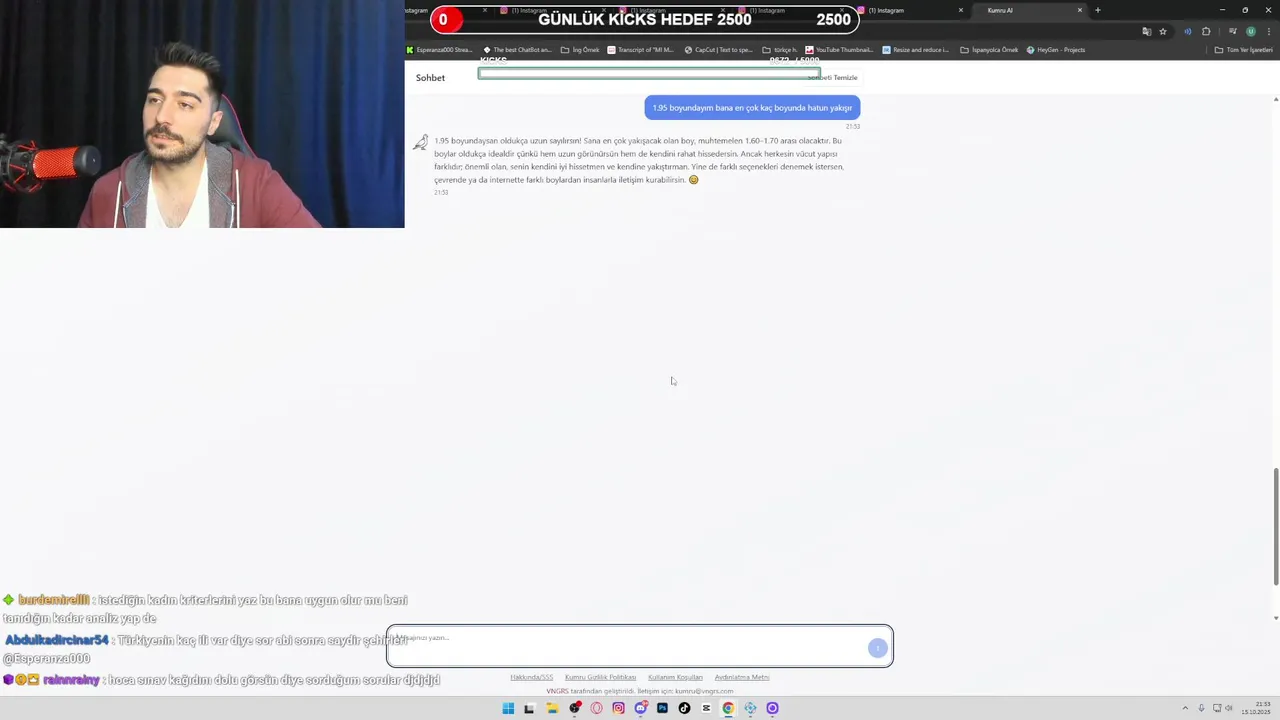
Task: Open the Aydınlatma Metni link
Action: [742, 677]
